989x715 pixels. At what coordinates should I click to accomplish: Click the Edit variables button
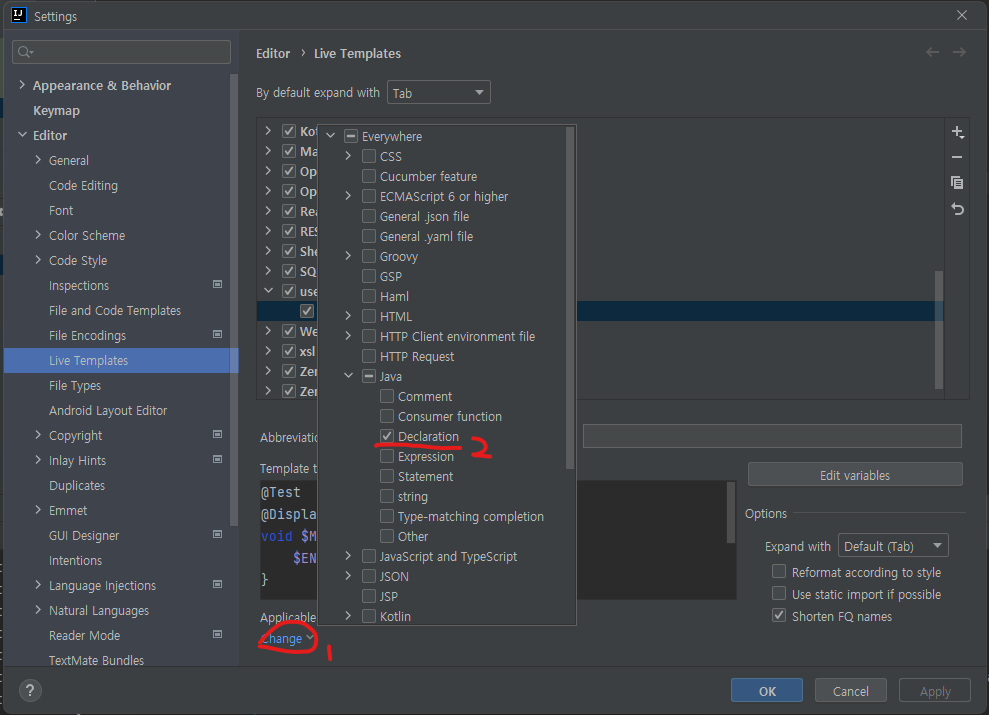coord(855,475)
